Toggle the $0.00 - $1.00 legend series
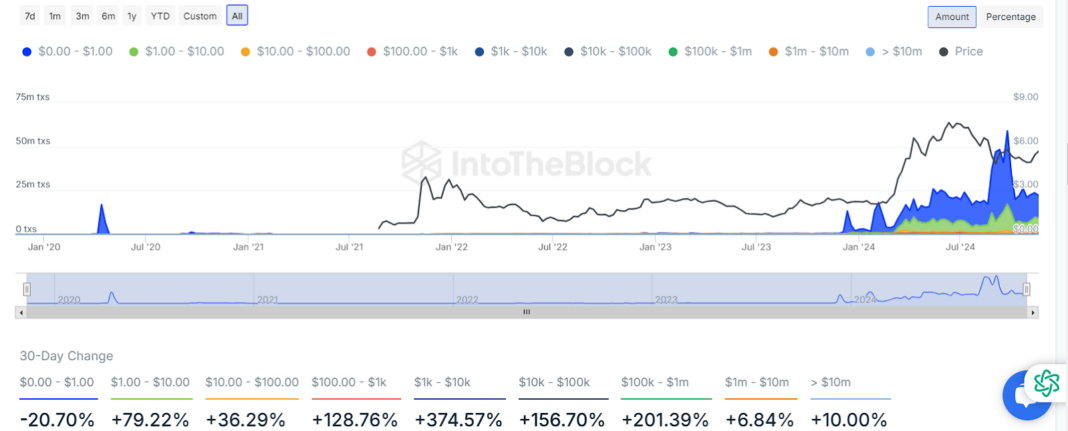Image resolution: width=1068 pixels, height=431 pixels. [68, 51]
